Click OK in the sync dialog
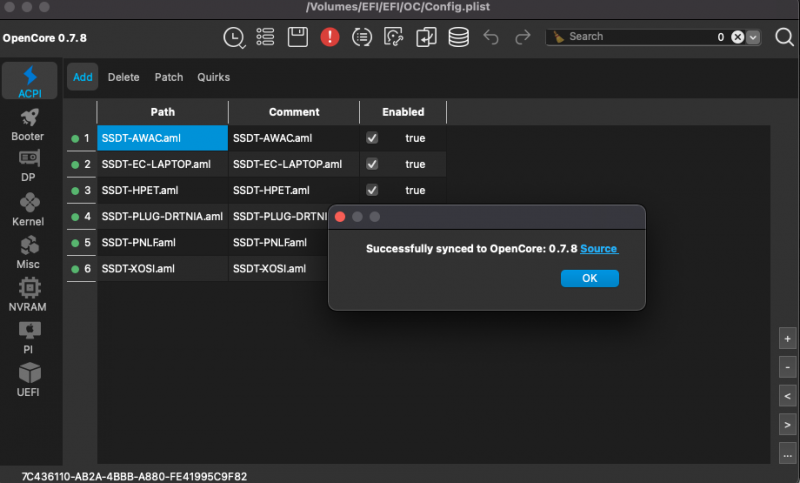The height and width of the screenshot is (483, 800). tap(590, 278)
